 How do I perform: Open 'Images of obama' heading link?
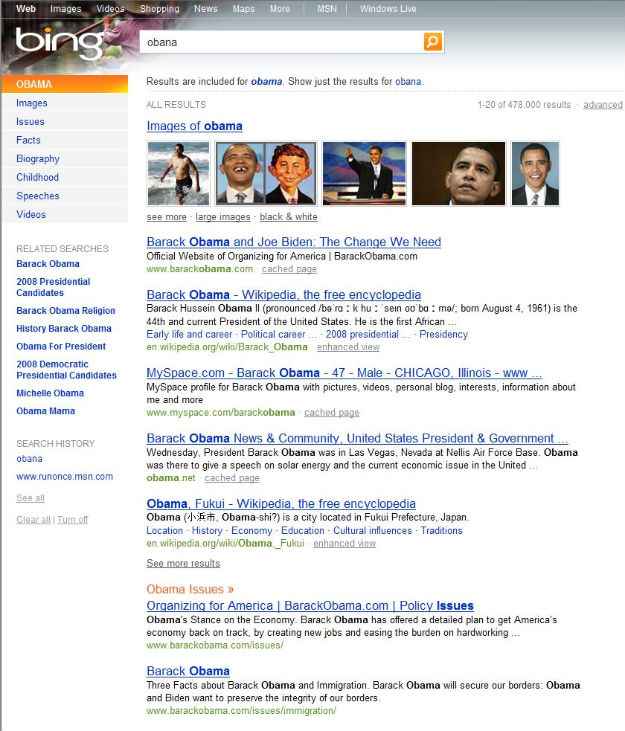(194, 126)
